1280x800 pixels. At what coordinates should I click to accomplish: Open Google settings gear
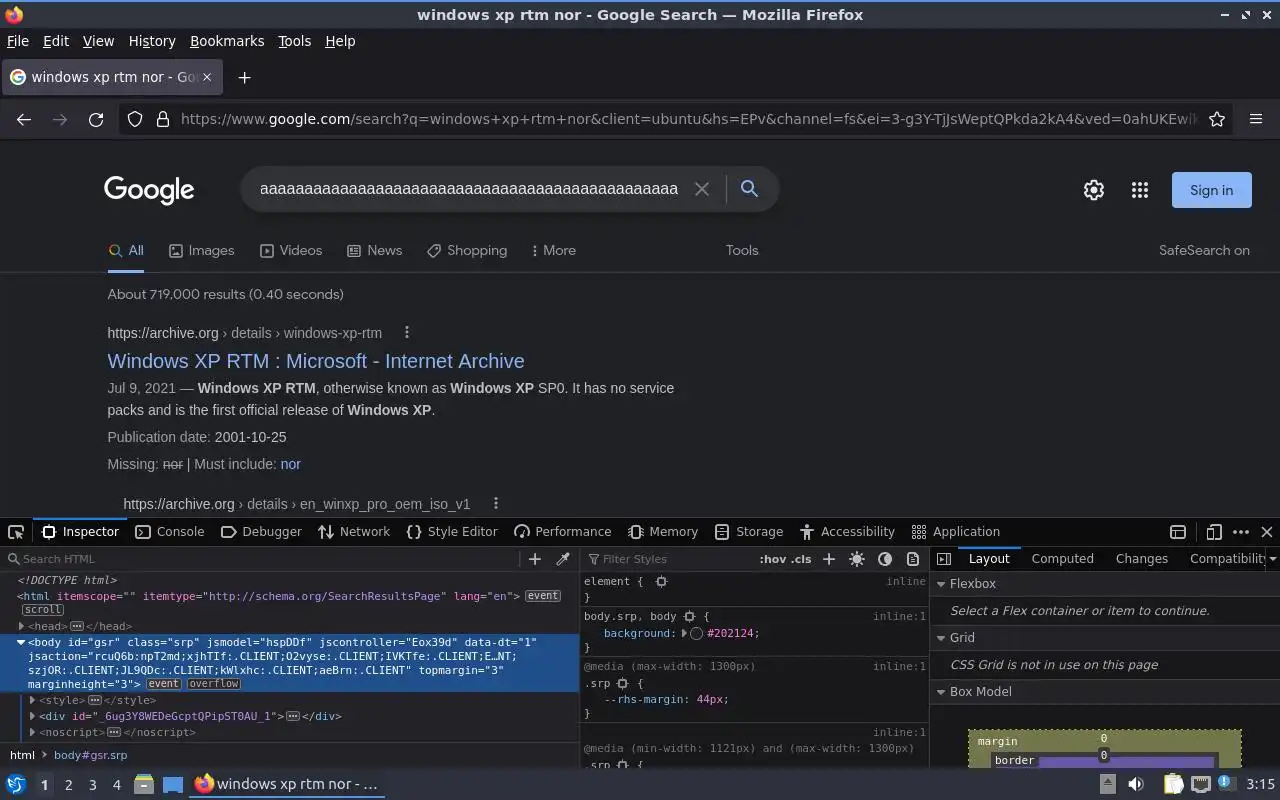[1094, 190]
